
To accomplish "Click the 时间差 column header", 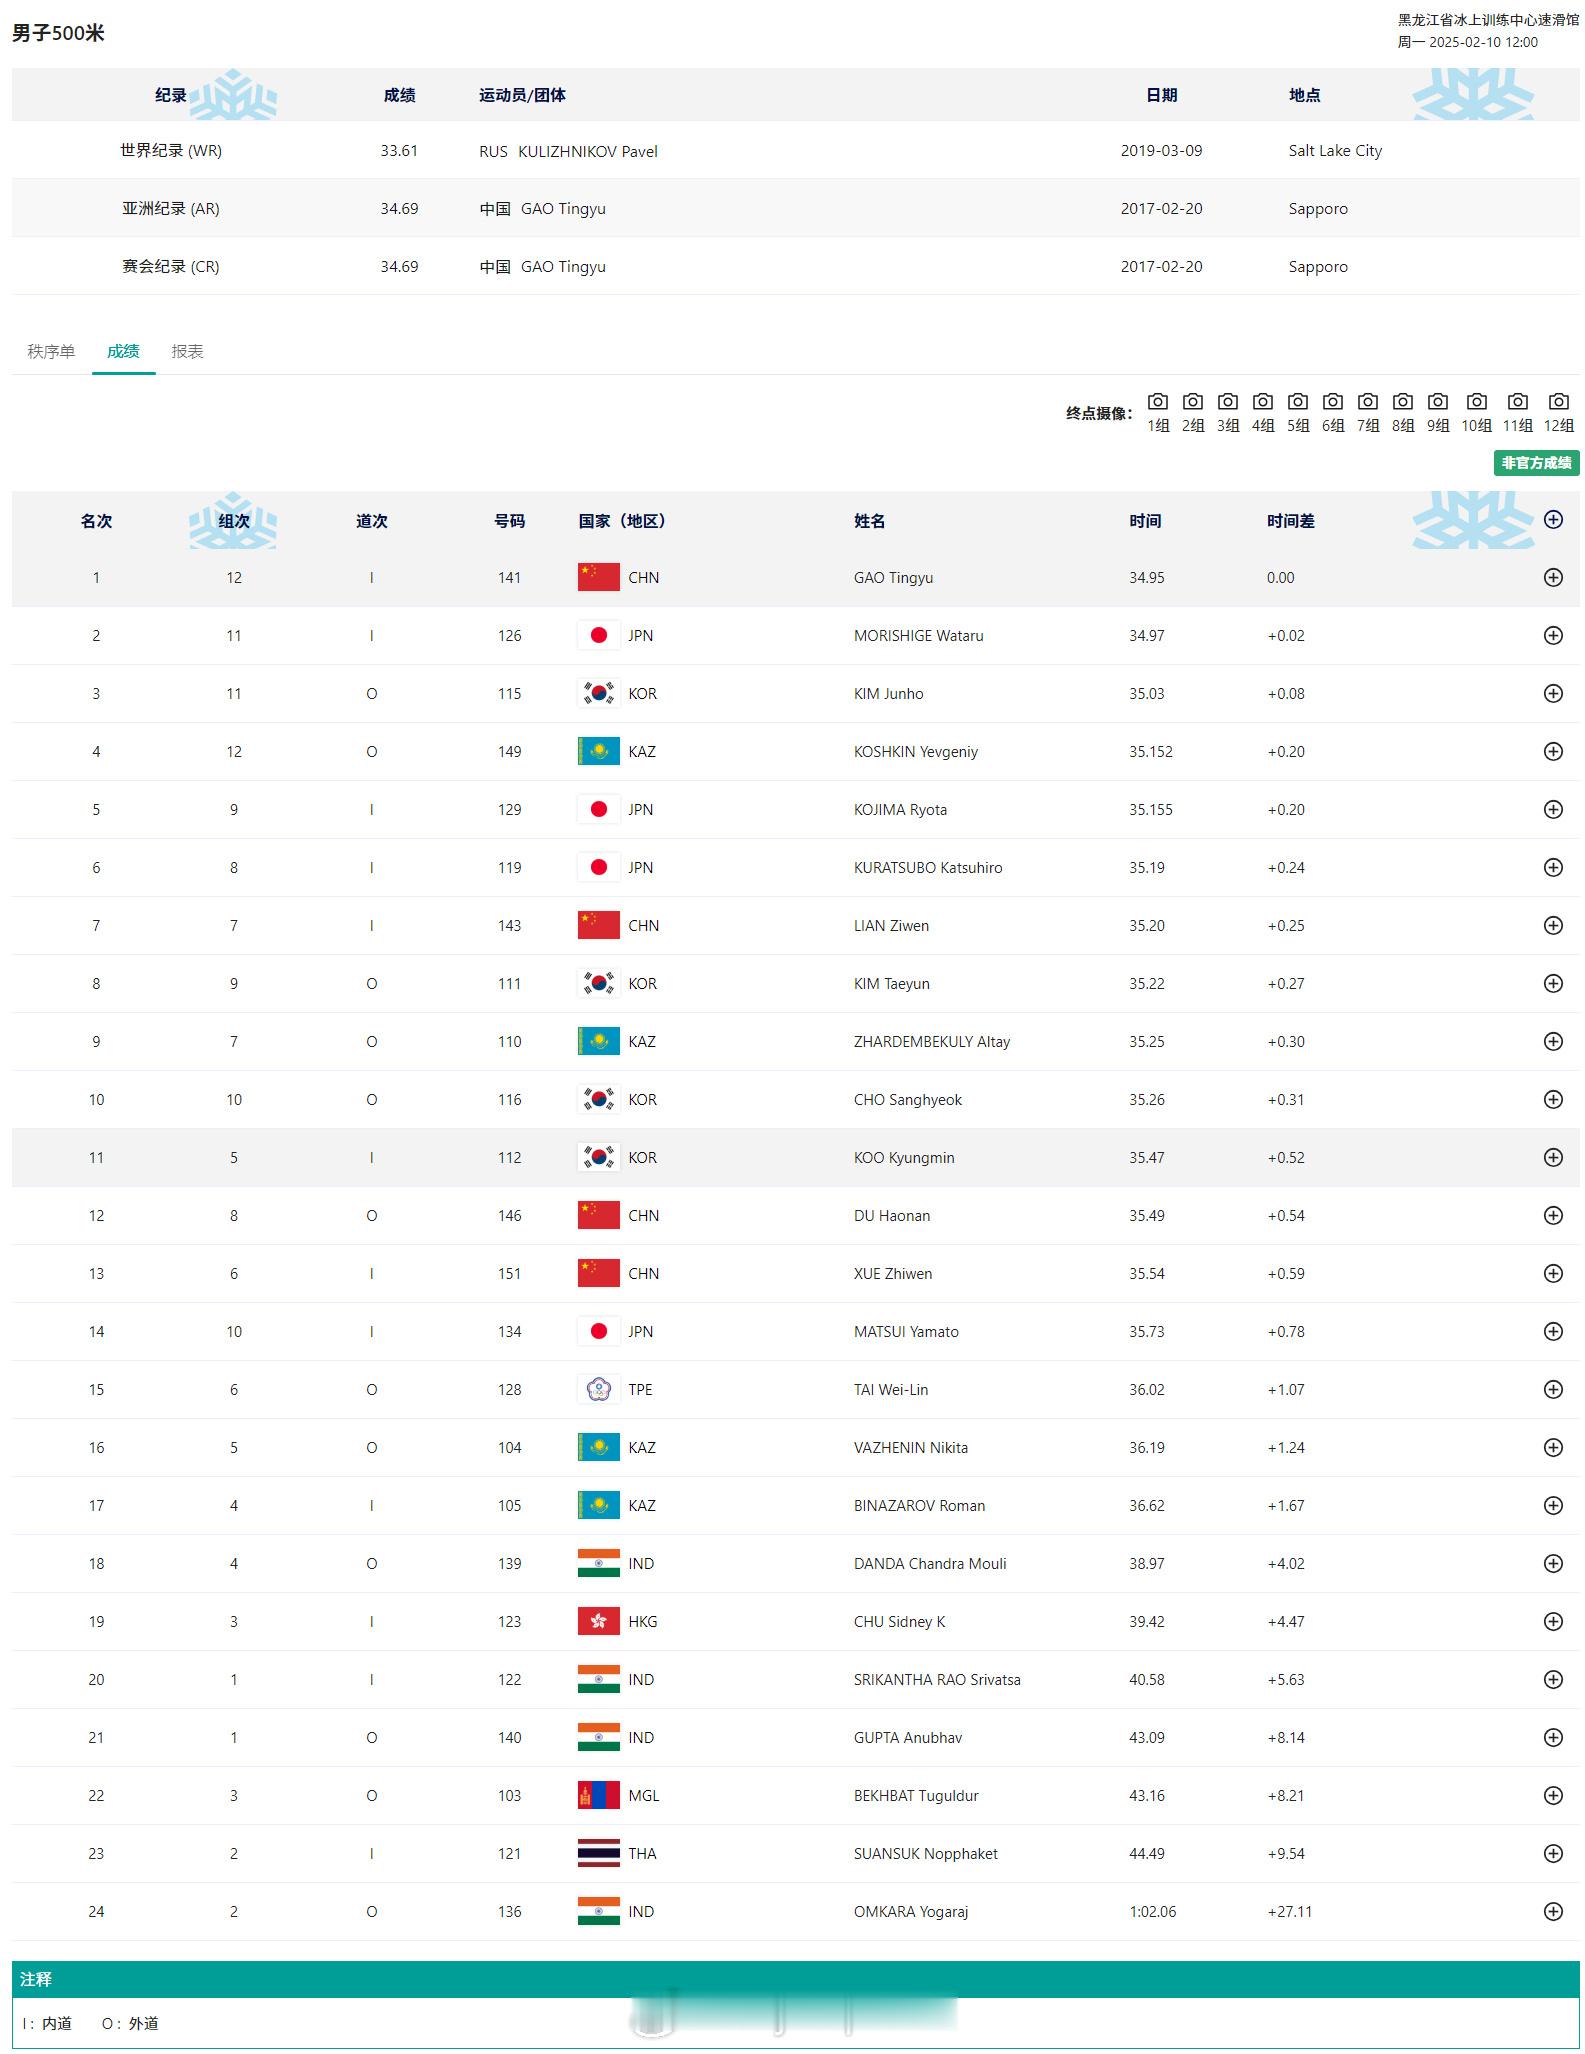I will click(1290, 521).
